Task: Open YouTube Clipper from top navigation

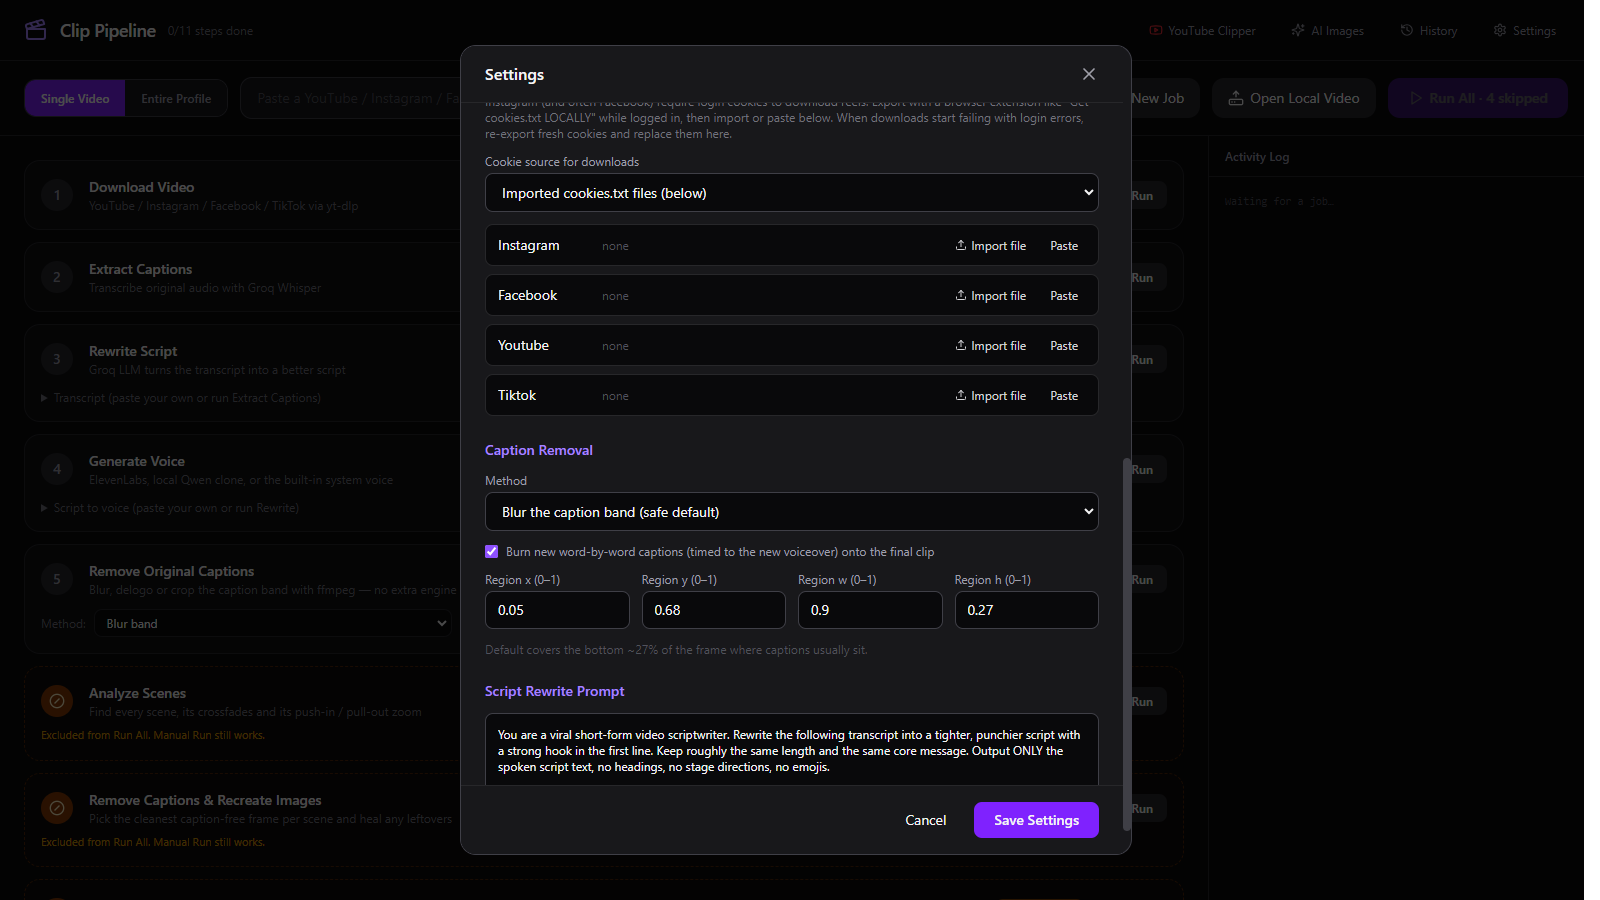Action: (x=1202, y=31)
